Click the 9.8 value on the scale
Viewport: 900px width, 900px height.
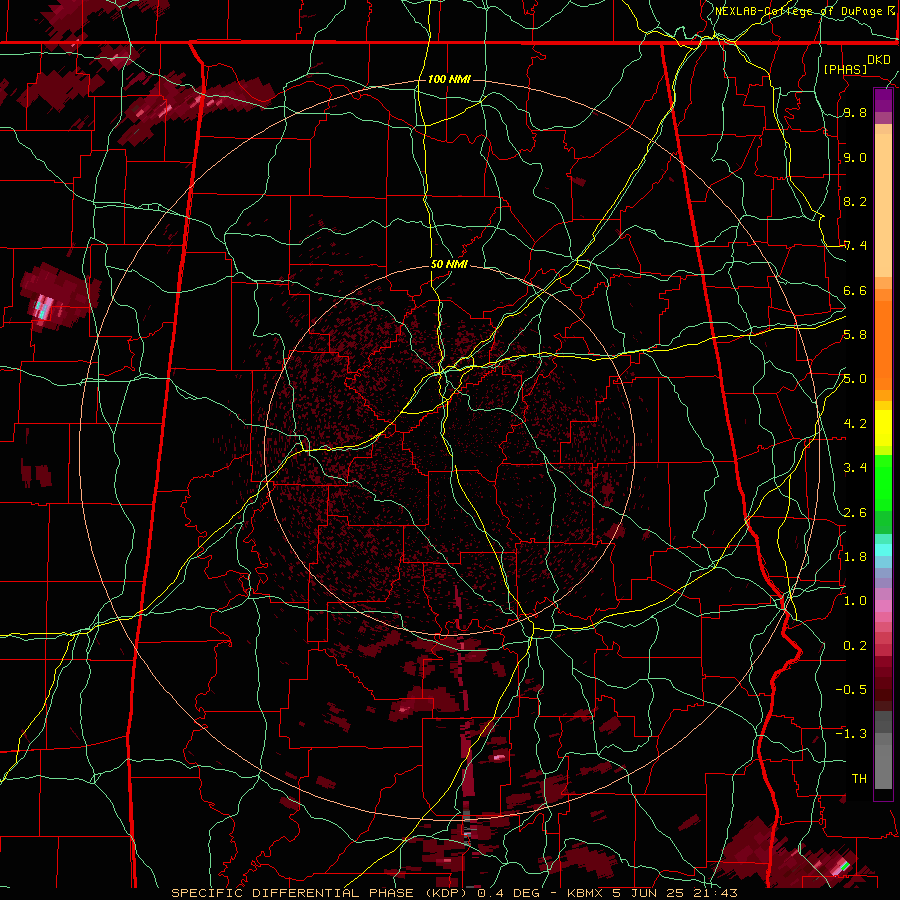tap(855, 113)
